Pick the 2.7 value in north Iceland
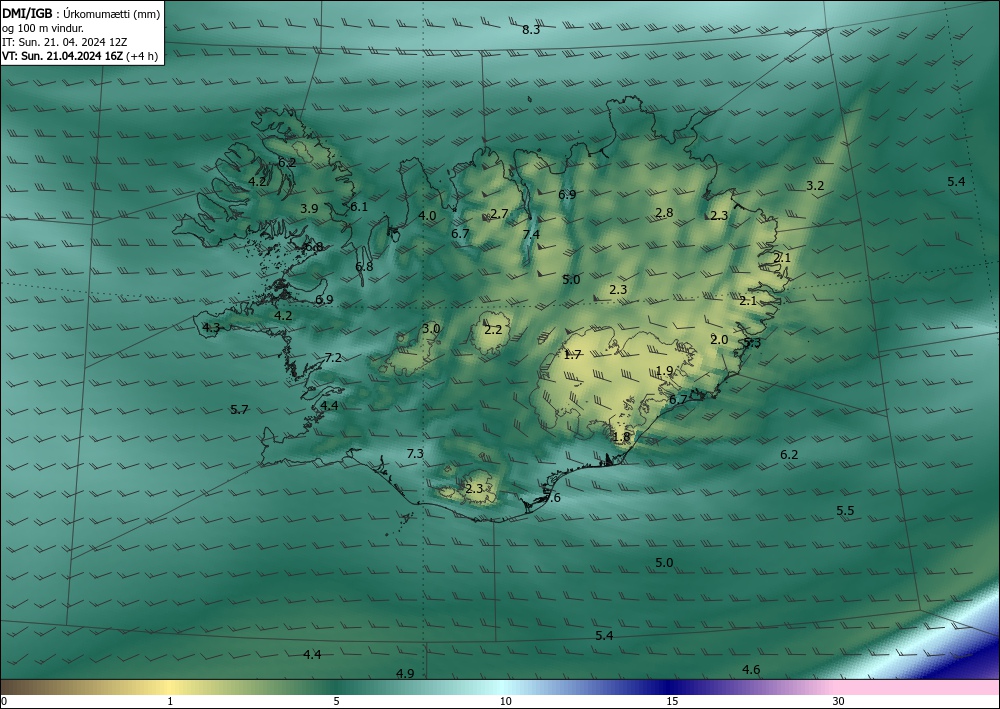This screenshot has height=709, width=1000. tap(499, 213)
